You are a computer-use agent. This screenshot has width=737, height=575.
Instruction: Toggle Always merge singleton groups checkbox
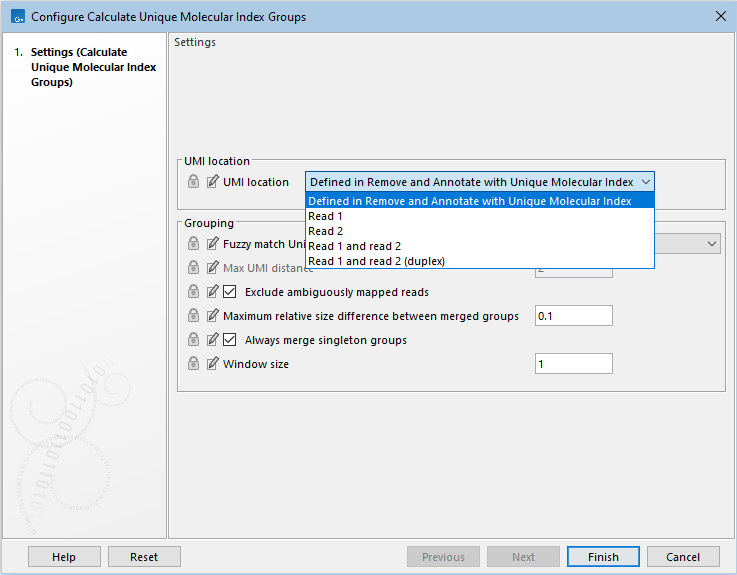tap(230, 340)
